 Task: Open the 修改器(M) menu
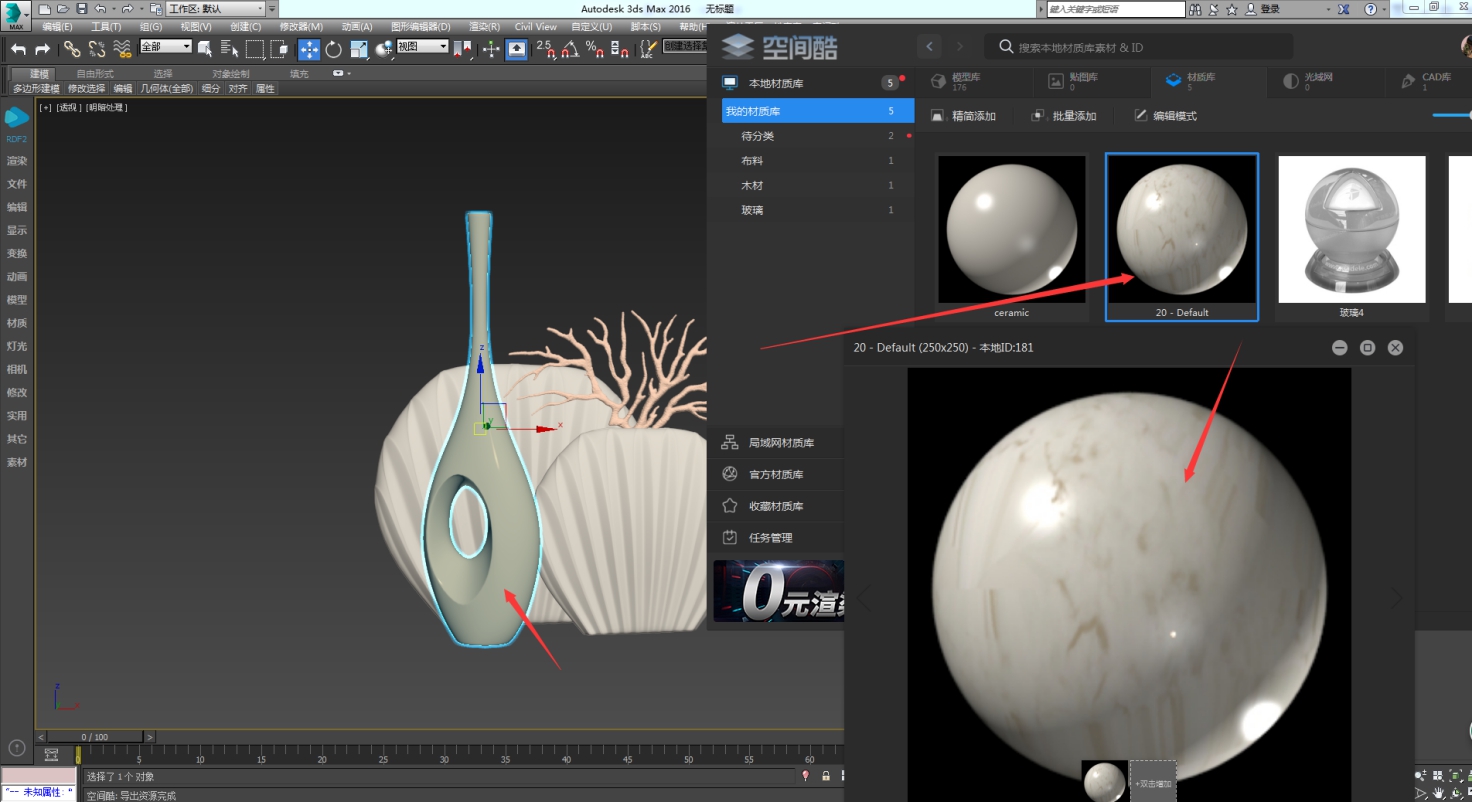[301, 27]
